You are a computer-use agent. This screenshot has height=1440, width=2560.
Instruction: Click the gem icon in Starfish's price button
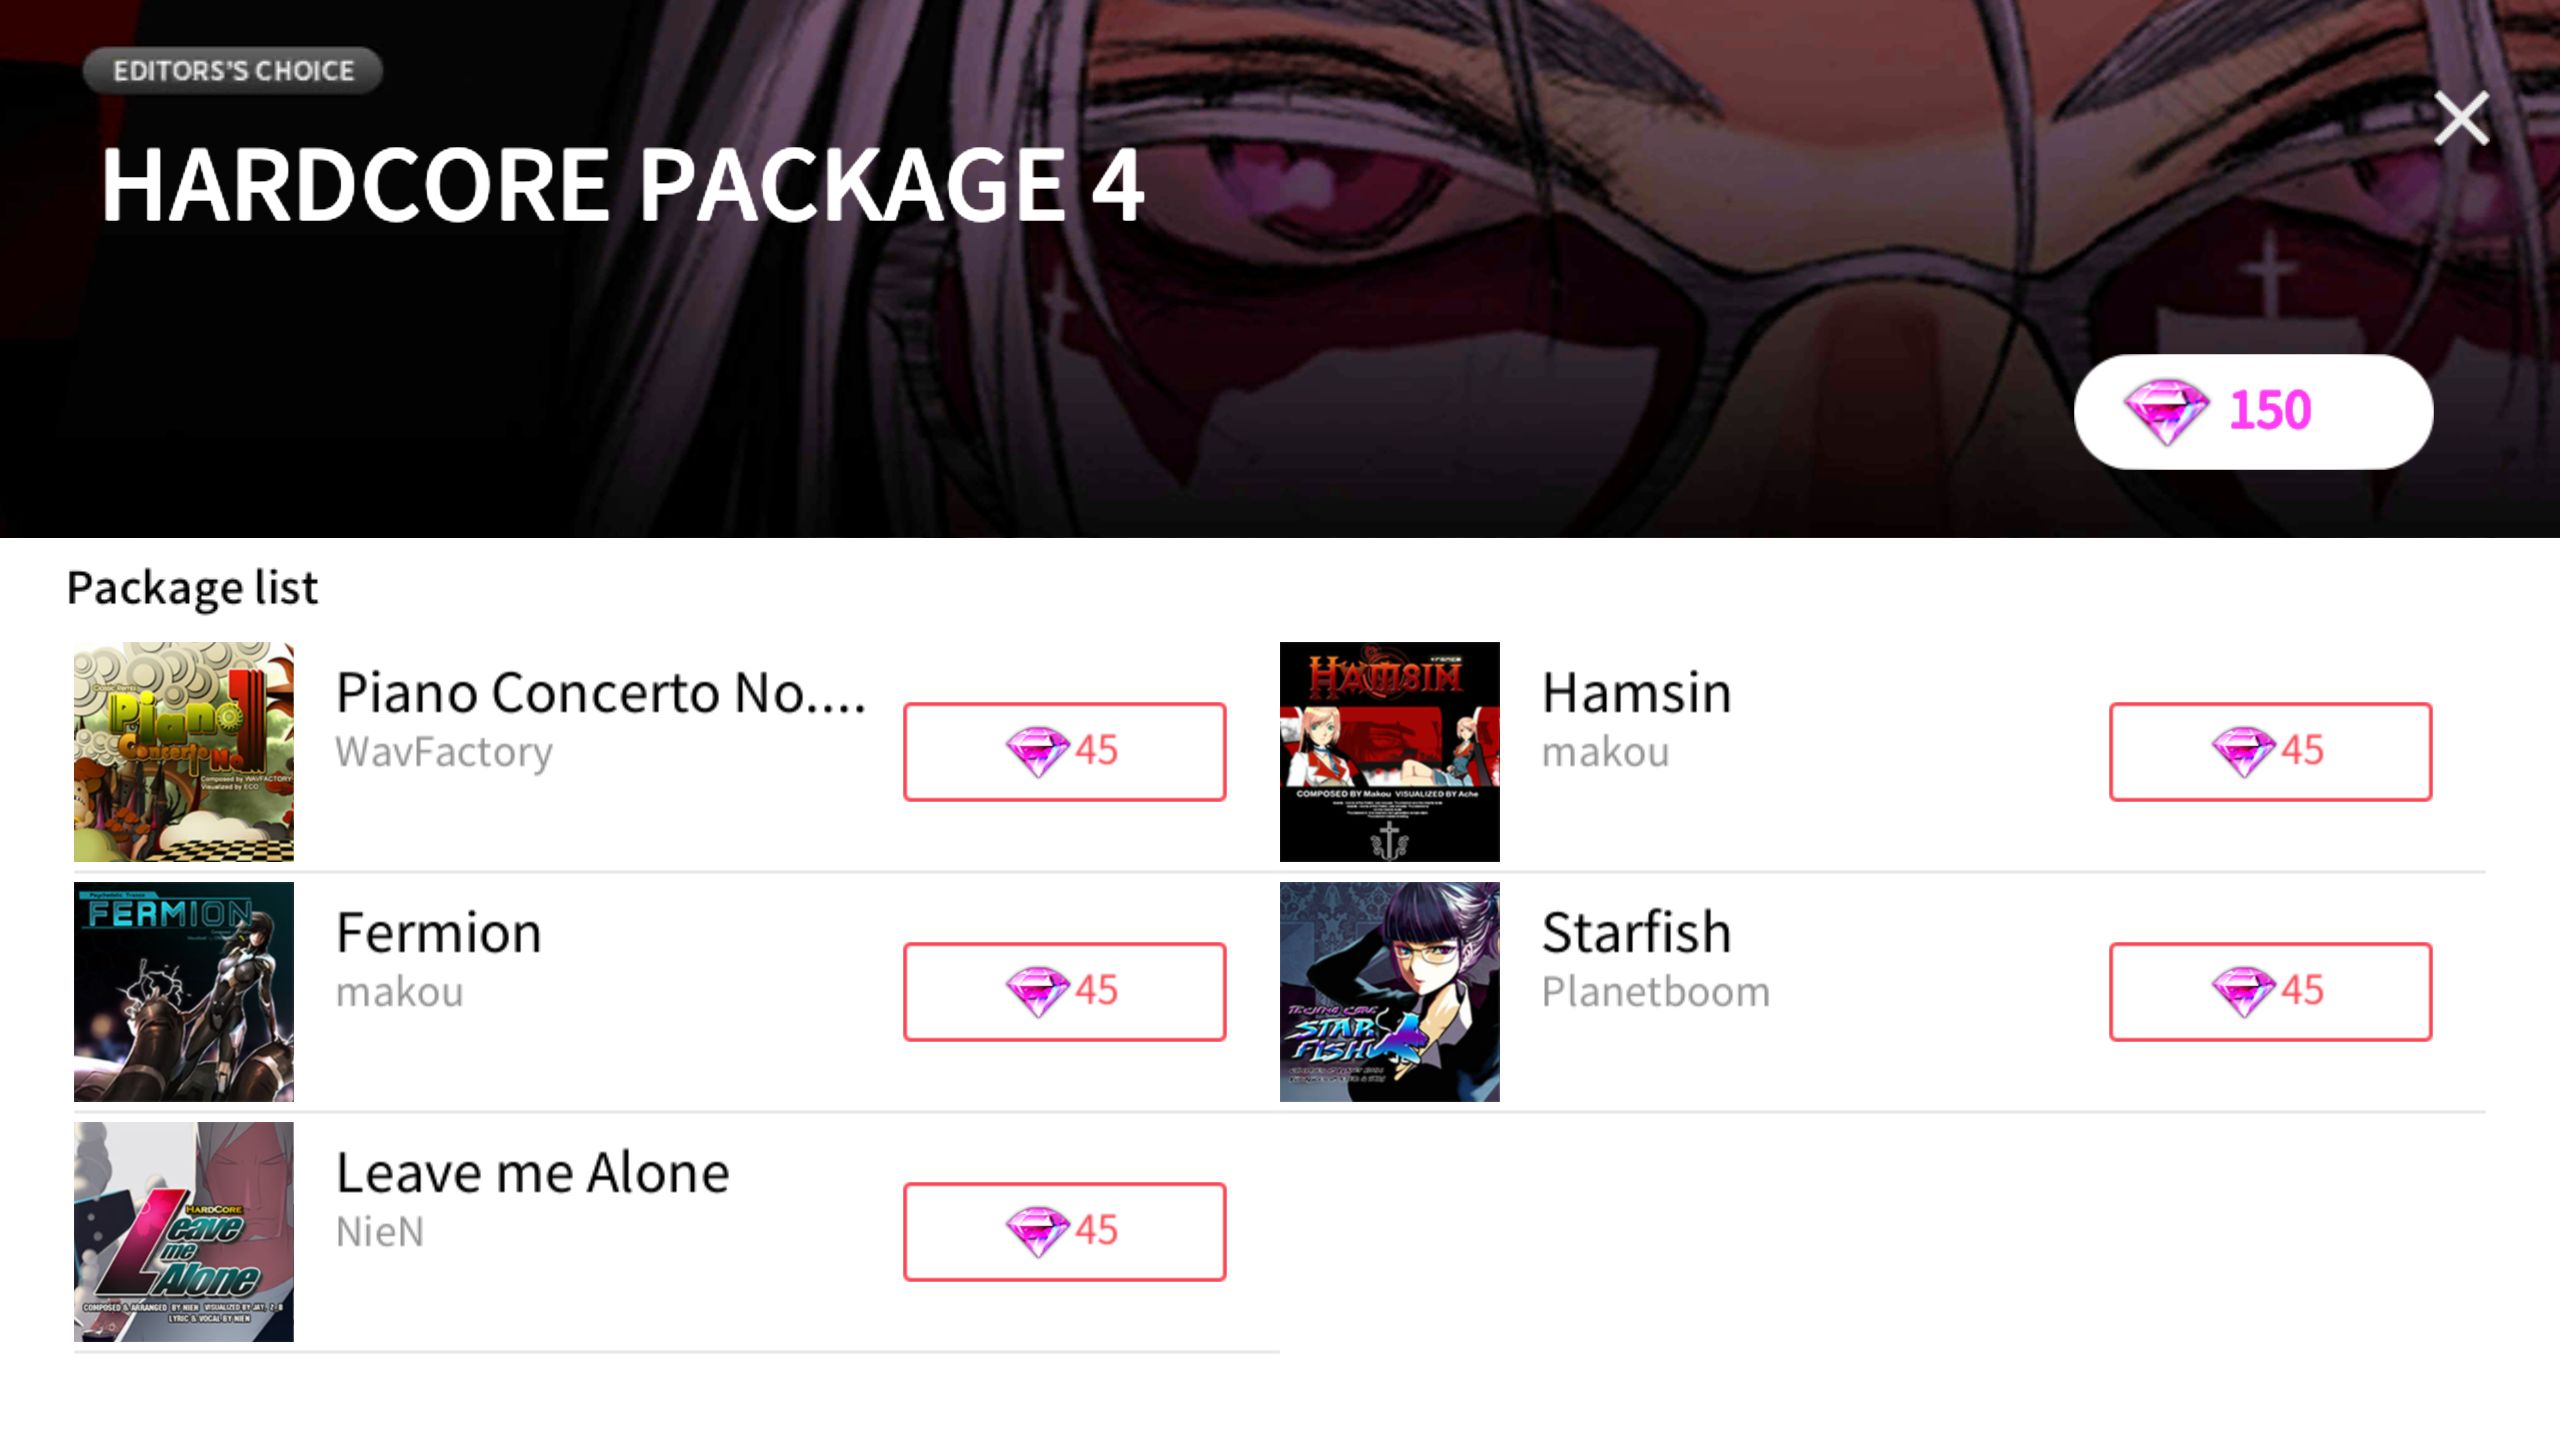(2244, 992)
